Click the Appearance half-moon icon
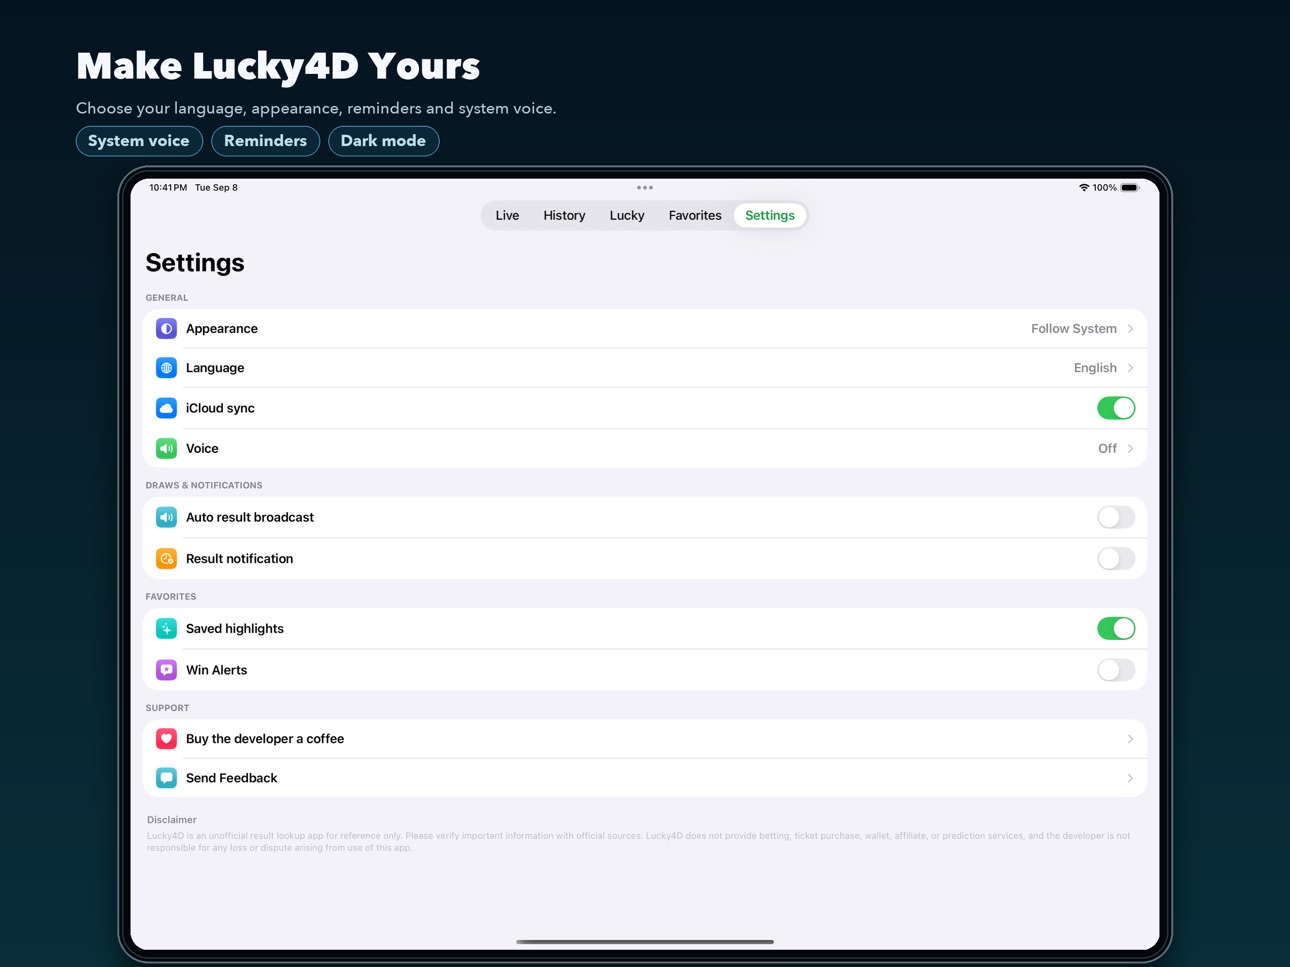The width and height of the screenshot is (1290, 967). [166, 329]
